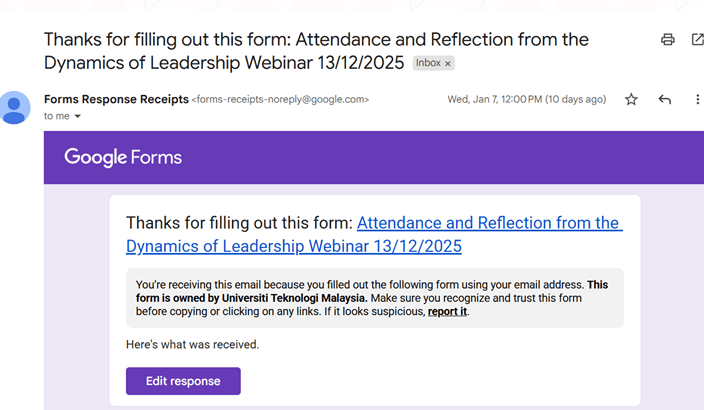Click the Google Forms logo
This screenshot has height=410, width=704.
[x=123, y=157]
